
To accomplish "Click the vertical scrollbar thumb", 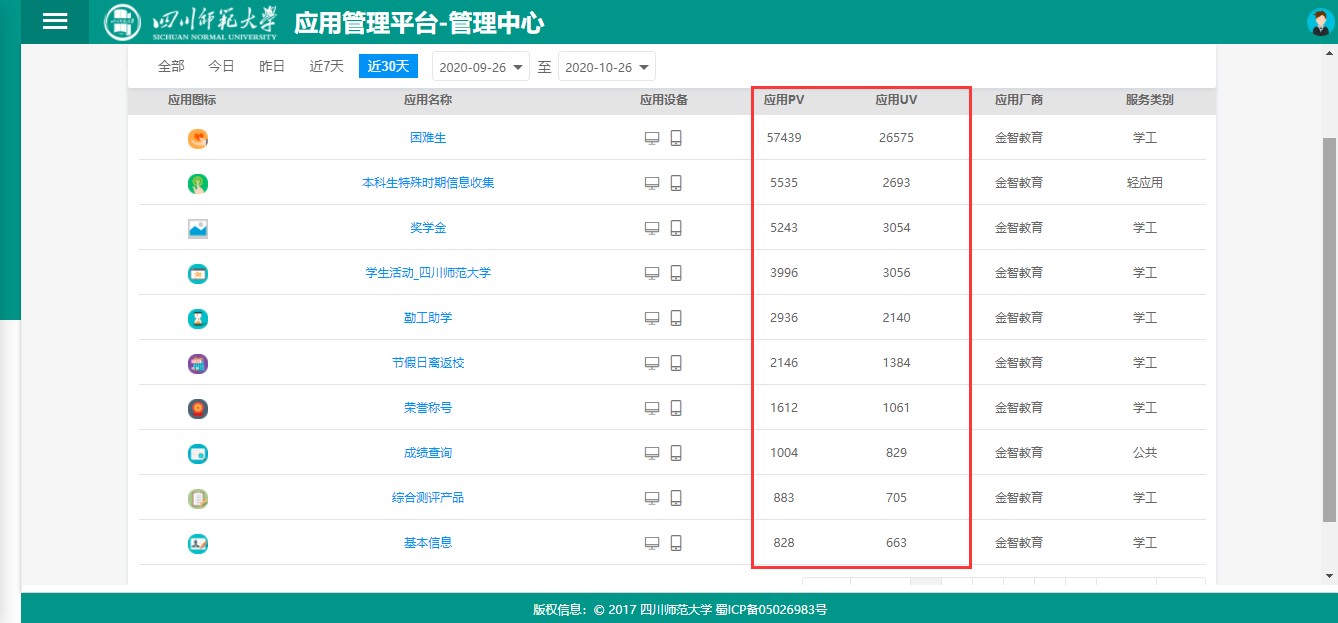I will click(x=1329, y=330).
